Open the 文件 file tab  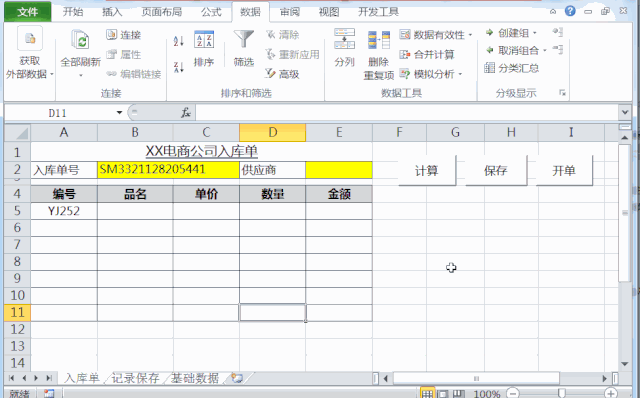[28, 12]
